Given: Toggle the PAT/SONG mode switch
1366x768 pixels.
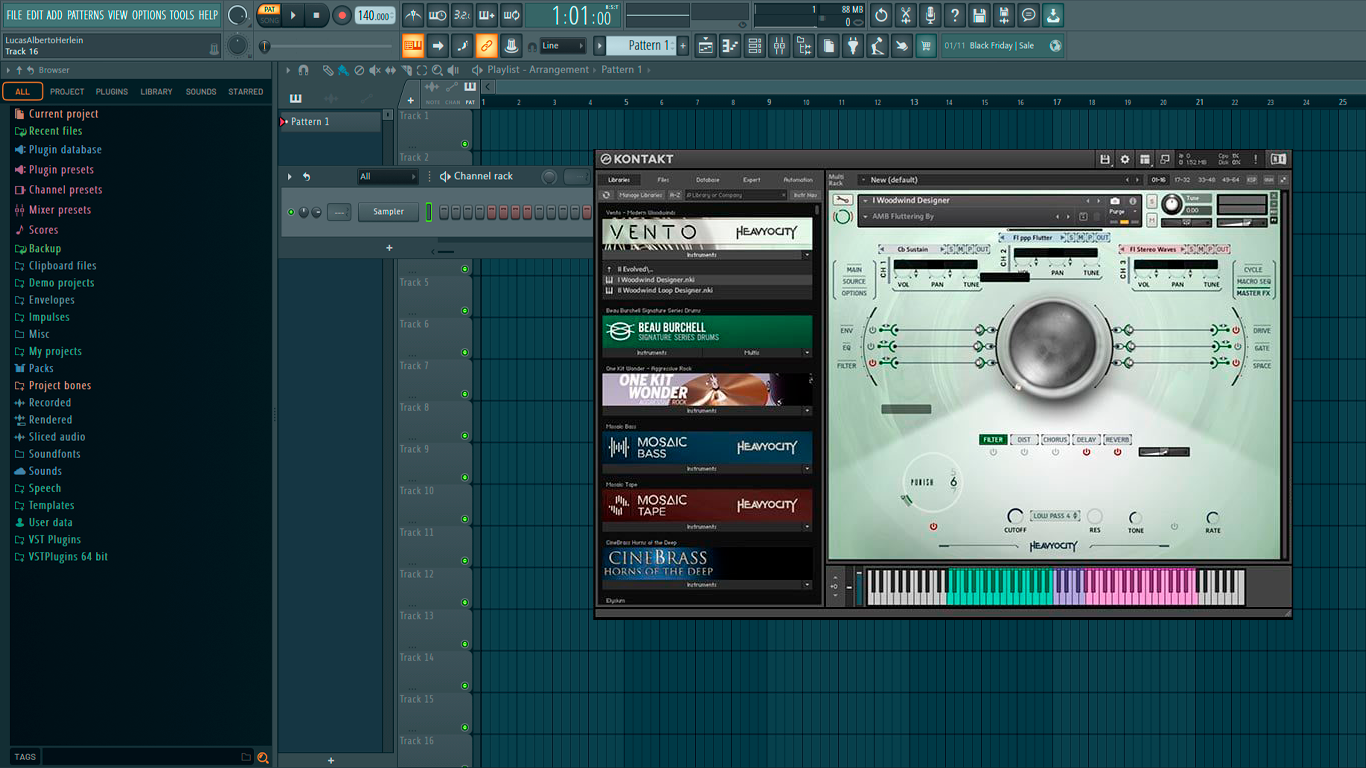Looking at the screenshot, I should coord(269,15).
